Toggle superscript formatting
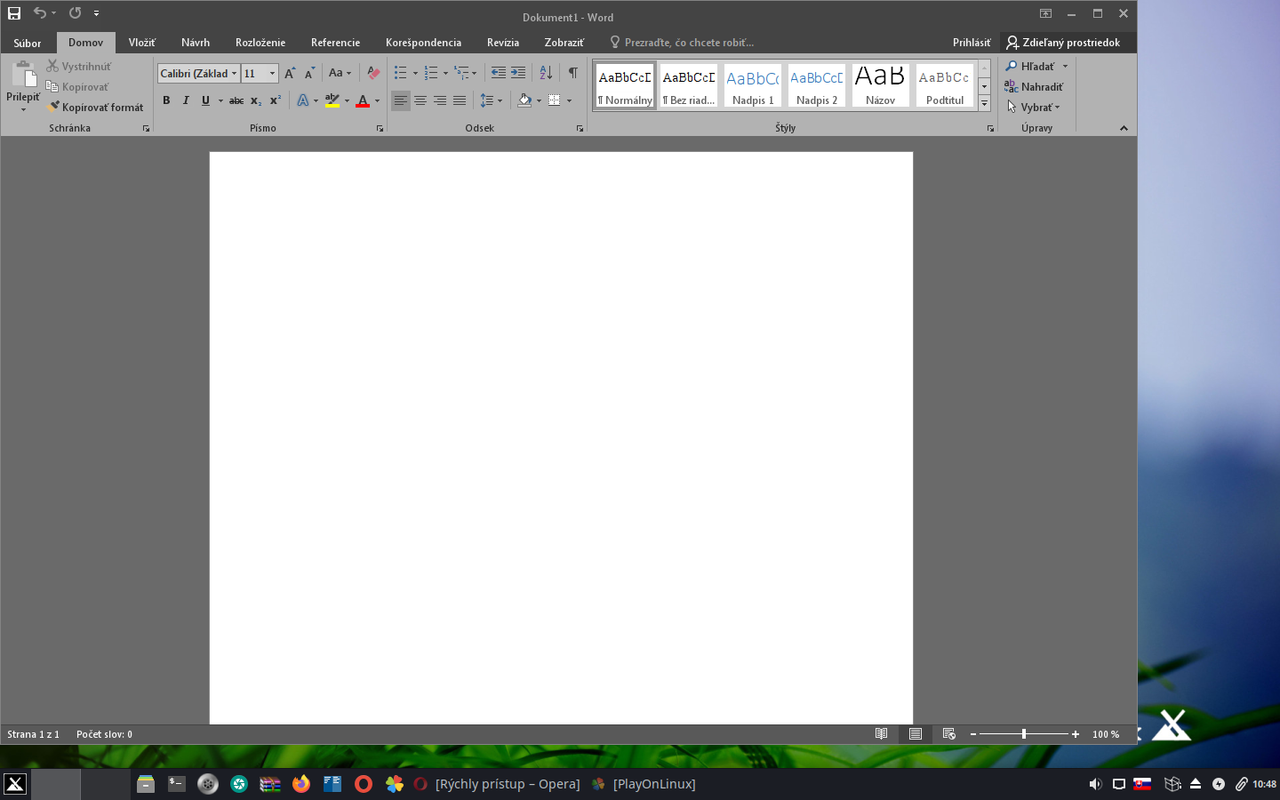This screenshot has height=800, width=1280. click(x=275, y=100)
